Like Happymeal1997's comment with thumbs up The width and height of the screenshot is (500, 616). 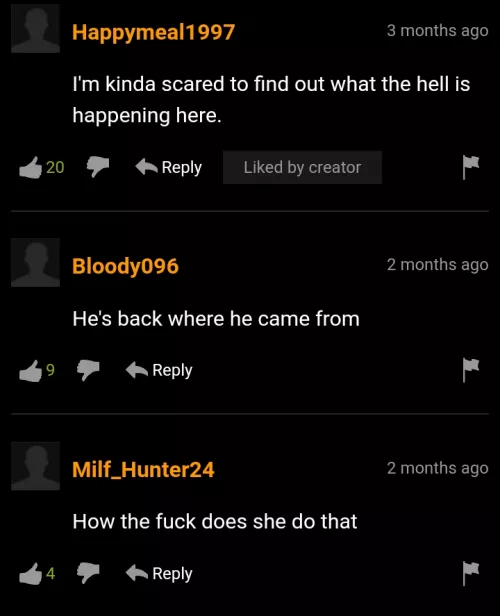pyautogui.click(x=31, y=168)
